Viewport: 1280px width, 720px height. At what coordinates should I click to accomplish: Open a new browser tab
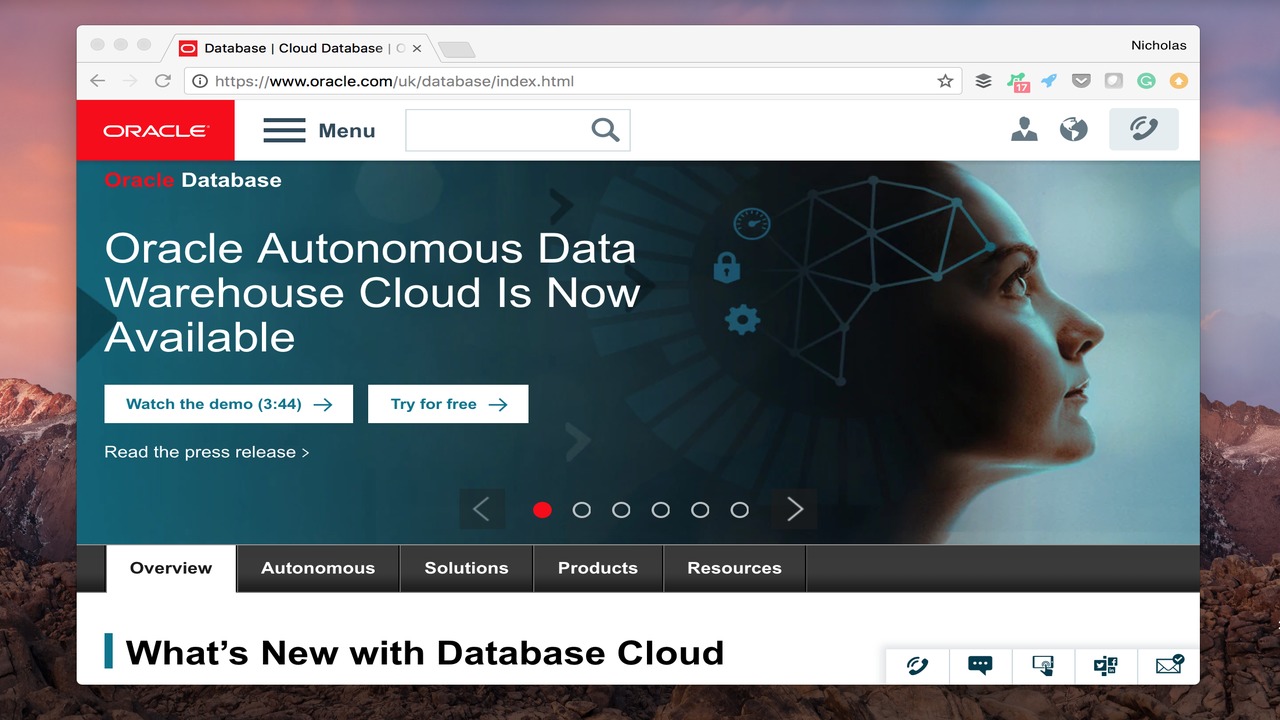[456, 49]
